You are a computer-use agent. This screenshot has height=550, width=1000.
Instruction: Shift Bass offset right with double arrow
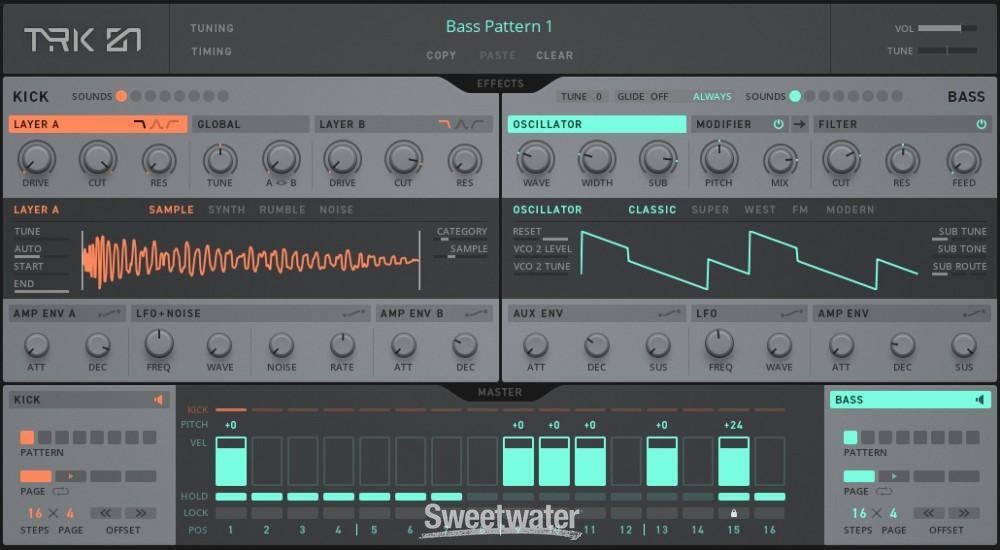[964, 513]
